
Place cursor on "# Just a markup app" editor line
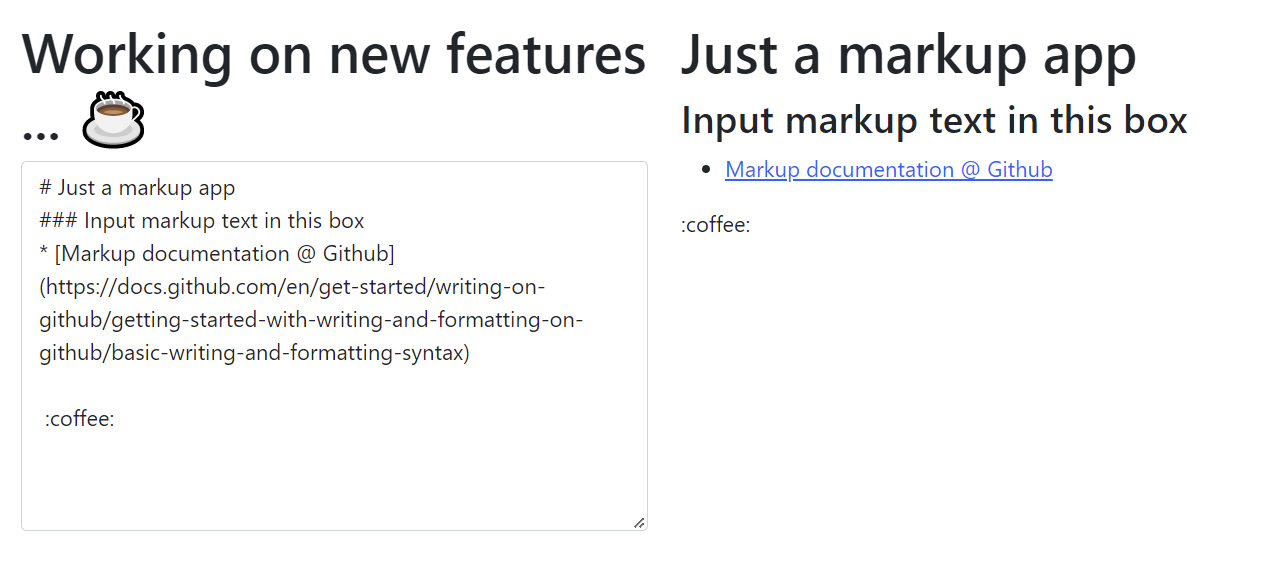click(137, 187)
